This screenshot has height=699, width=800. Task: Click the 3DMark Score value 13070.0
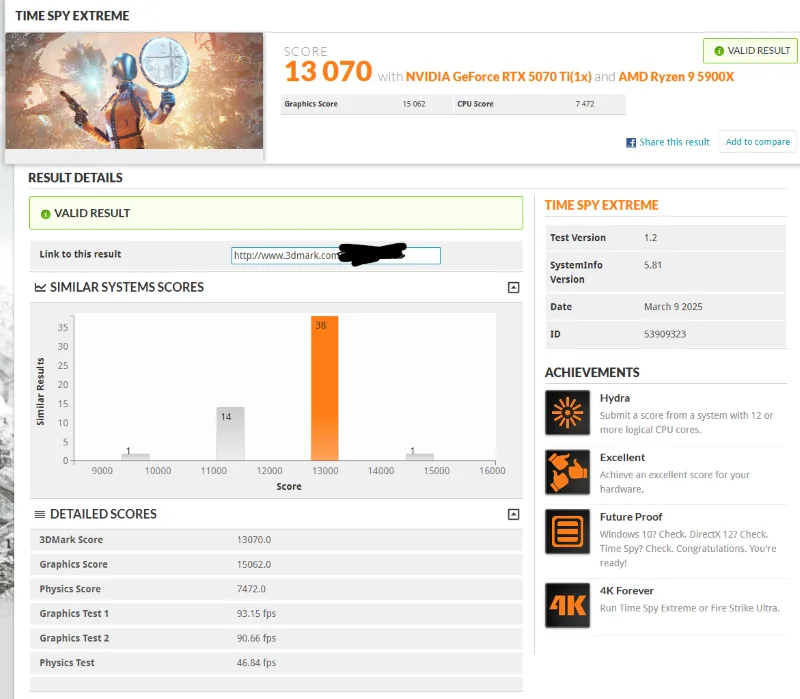[254, 540]
